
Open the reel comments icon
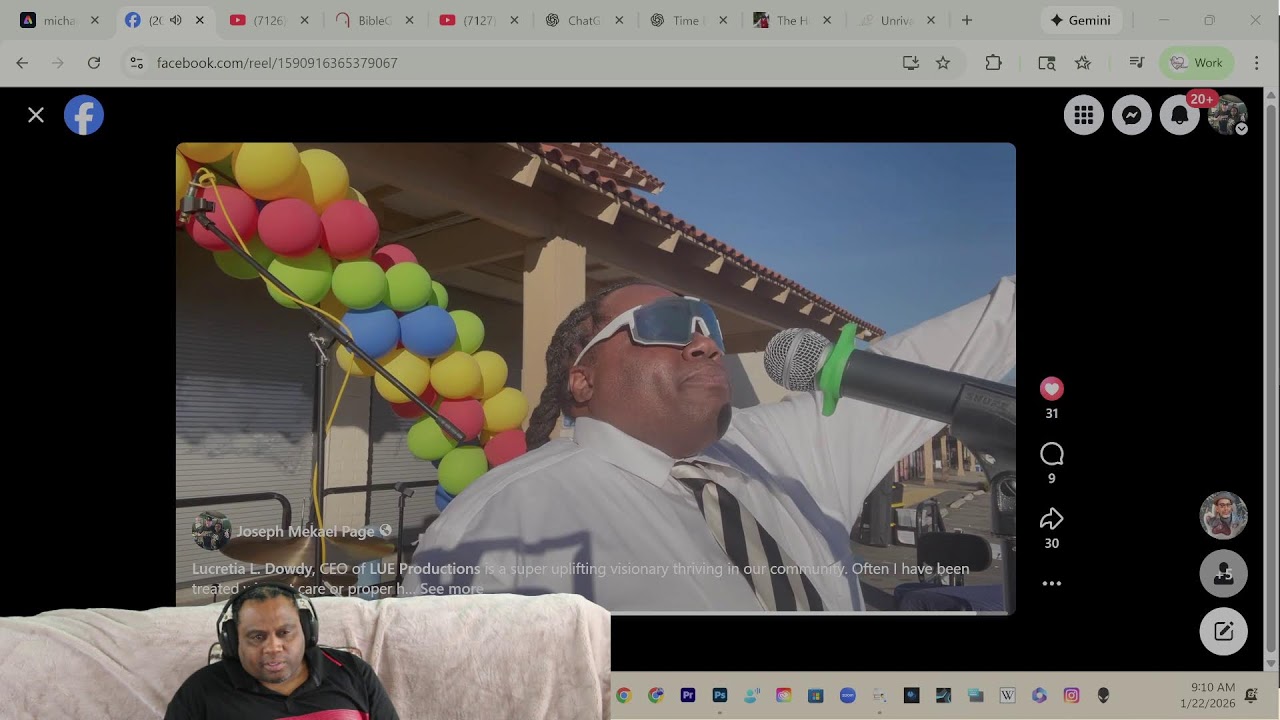click(1051, 454)
